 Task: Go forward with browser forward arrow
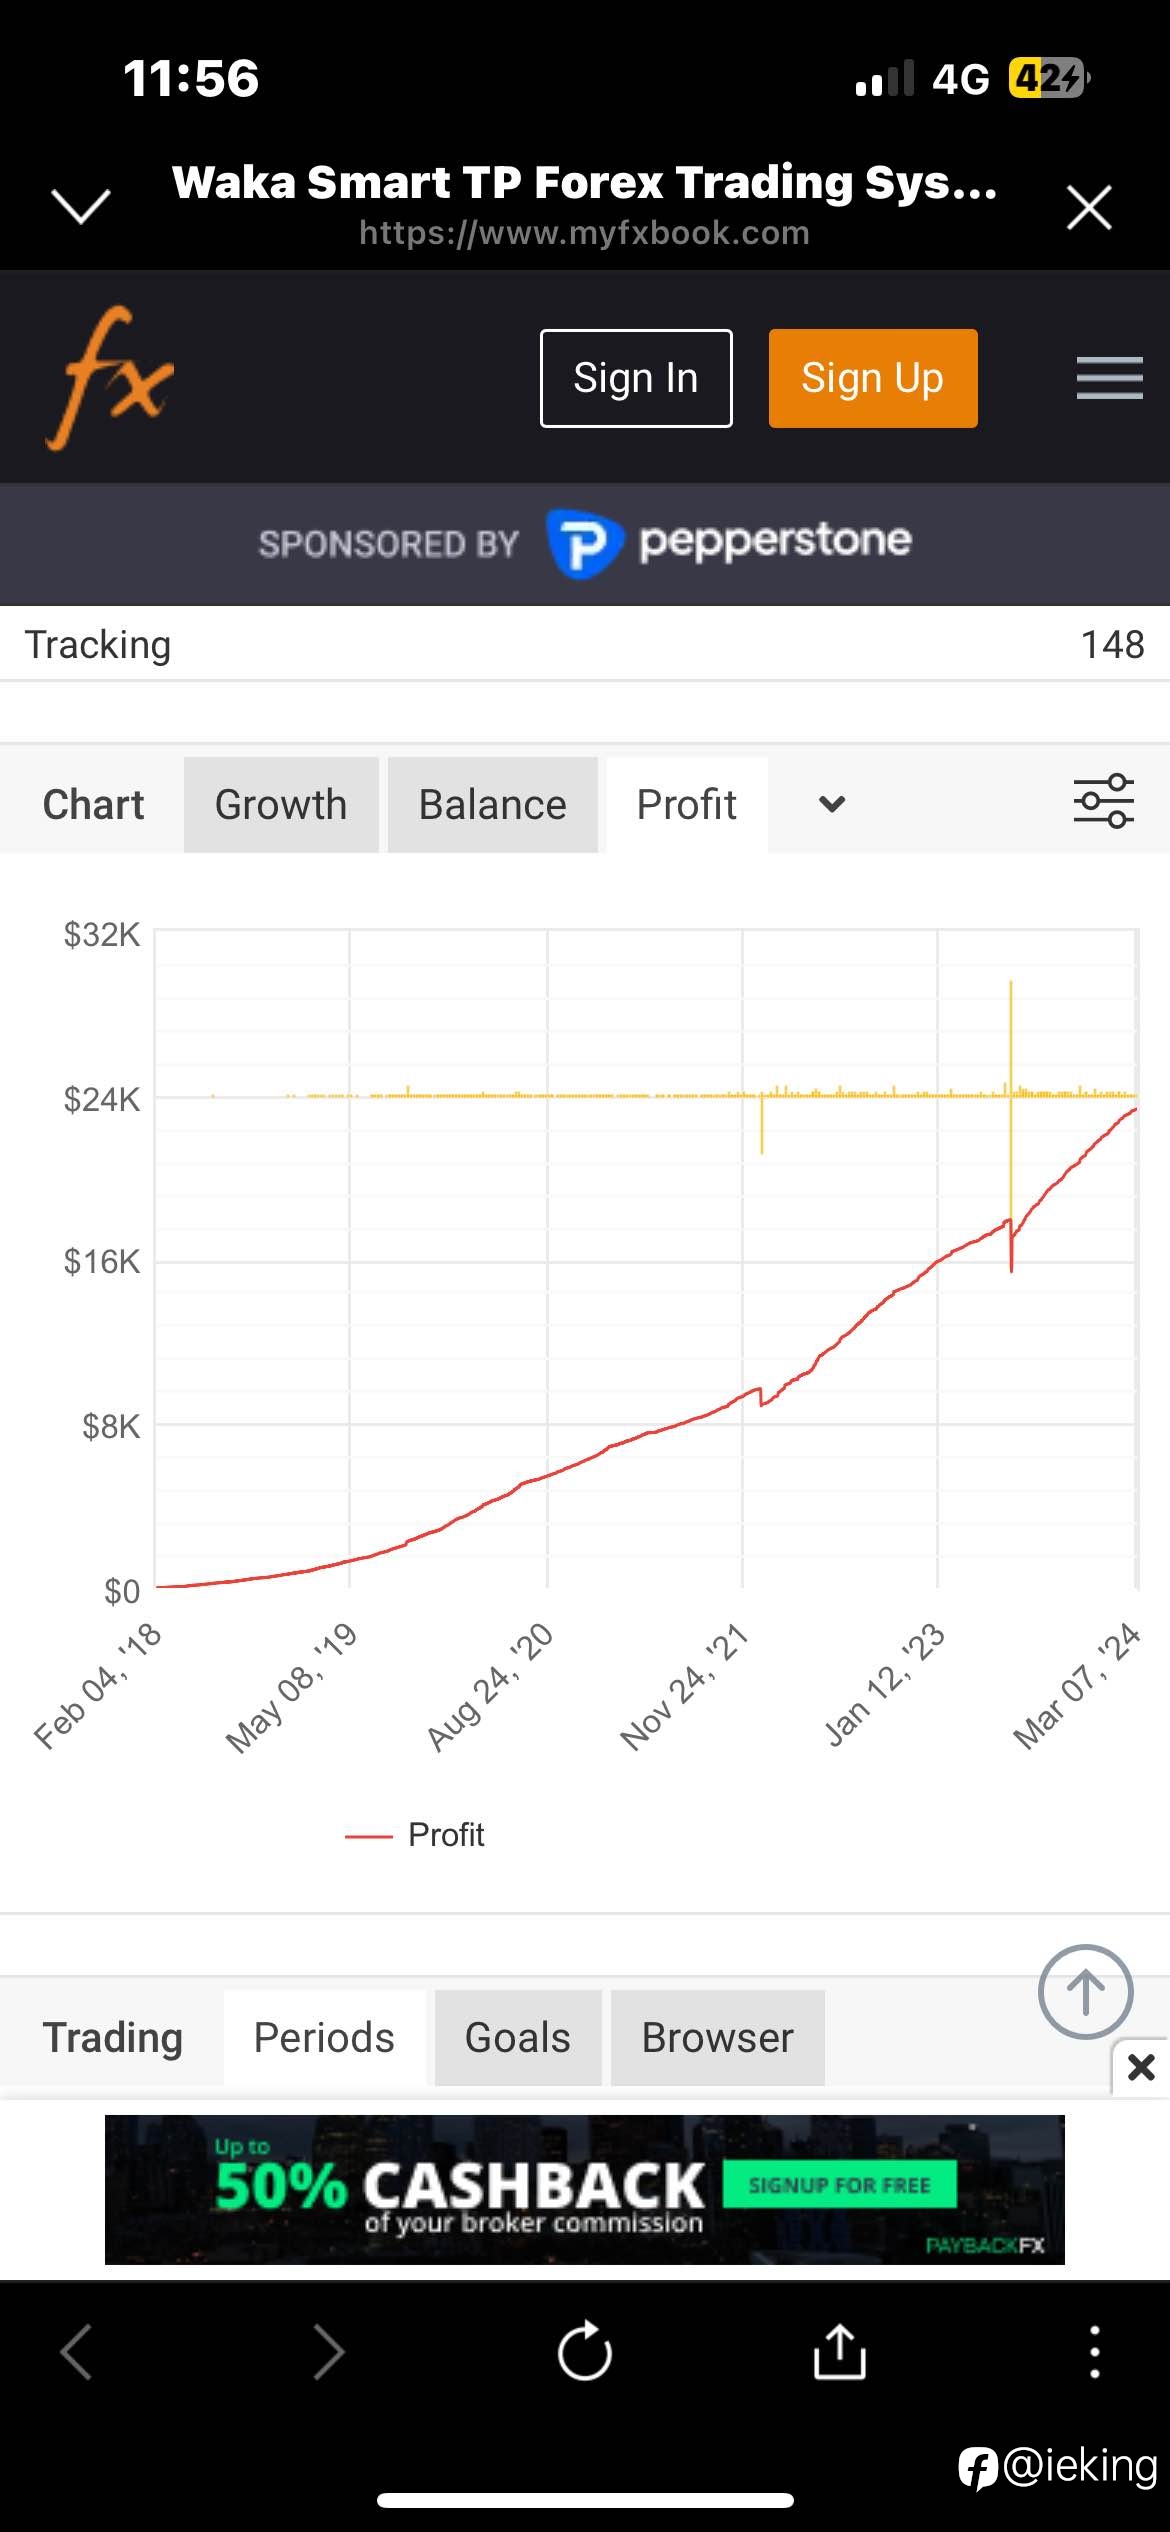328,2351
